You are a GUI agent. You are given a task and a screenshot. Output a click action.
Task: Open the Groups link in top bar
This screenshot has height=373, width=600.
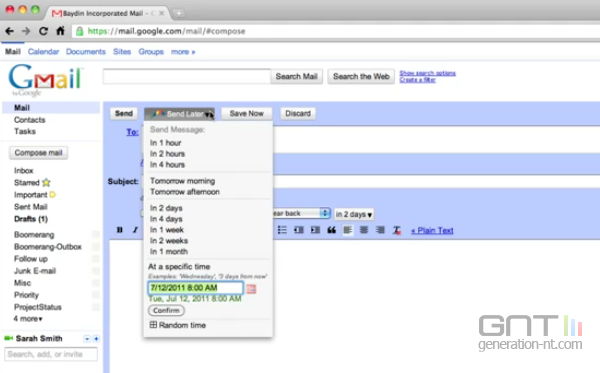[151, 52]
